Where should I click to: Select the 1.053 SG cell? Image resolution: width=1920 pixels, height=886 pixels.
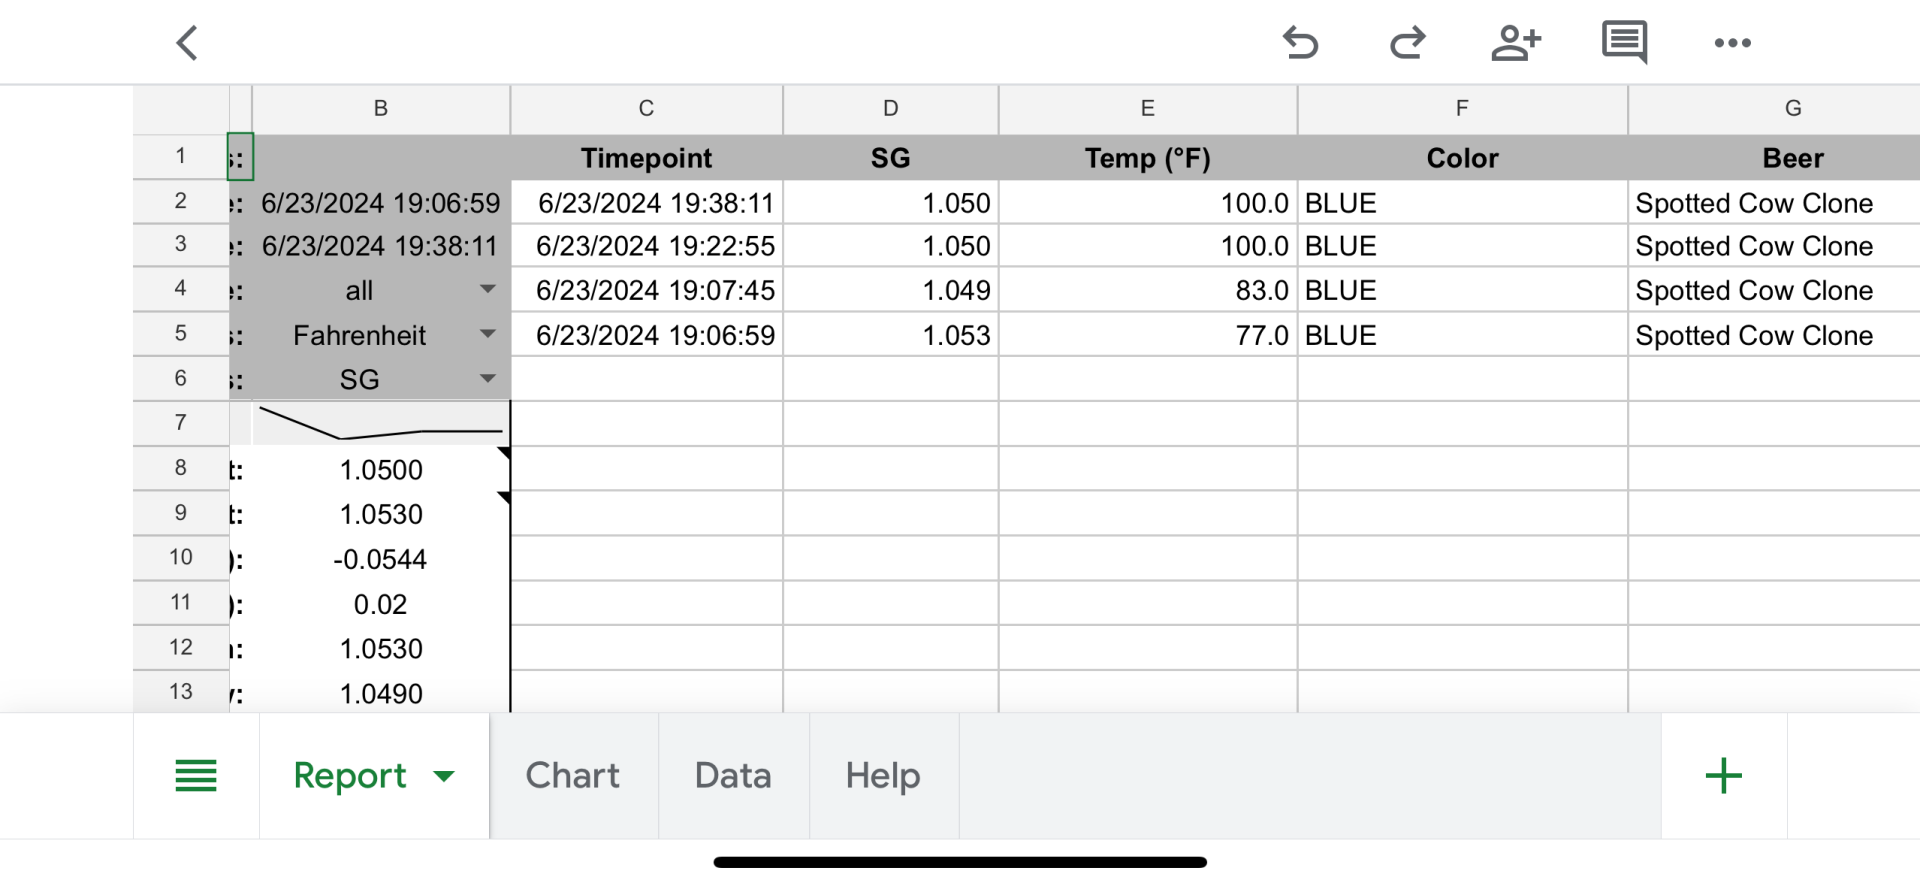click(890, 335)
